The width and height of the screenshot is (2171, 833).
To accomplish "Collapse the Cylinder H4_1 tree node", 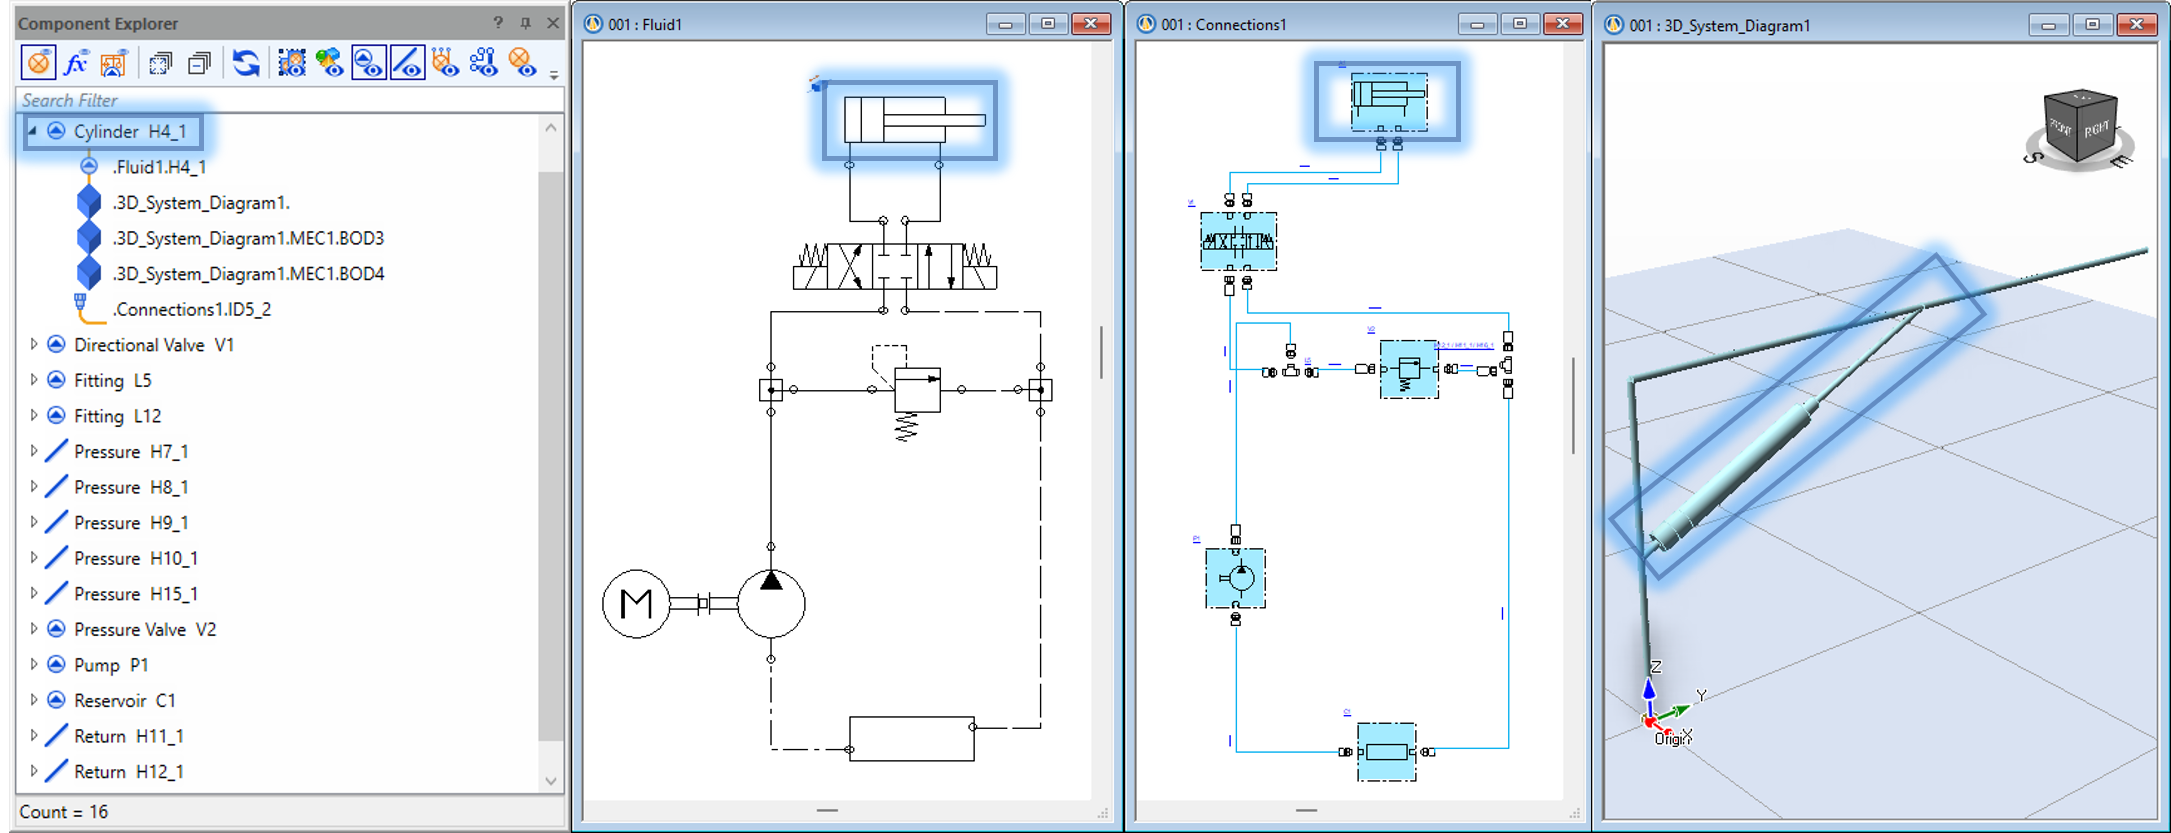I will point(33,131).
